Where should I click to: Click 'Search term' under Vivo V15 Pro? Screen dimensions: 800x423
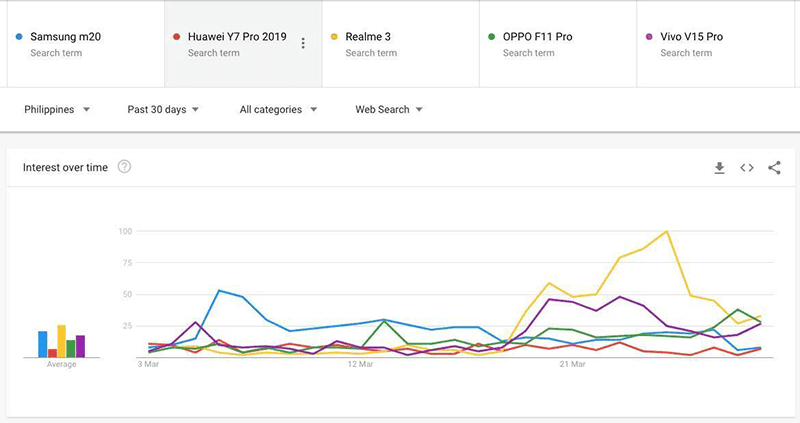click(686, 53)
